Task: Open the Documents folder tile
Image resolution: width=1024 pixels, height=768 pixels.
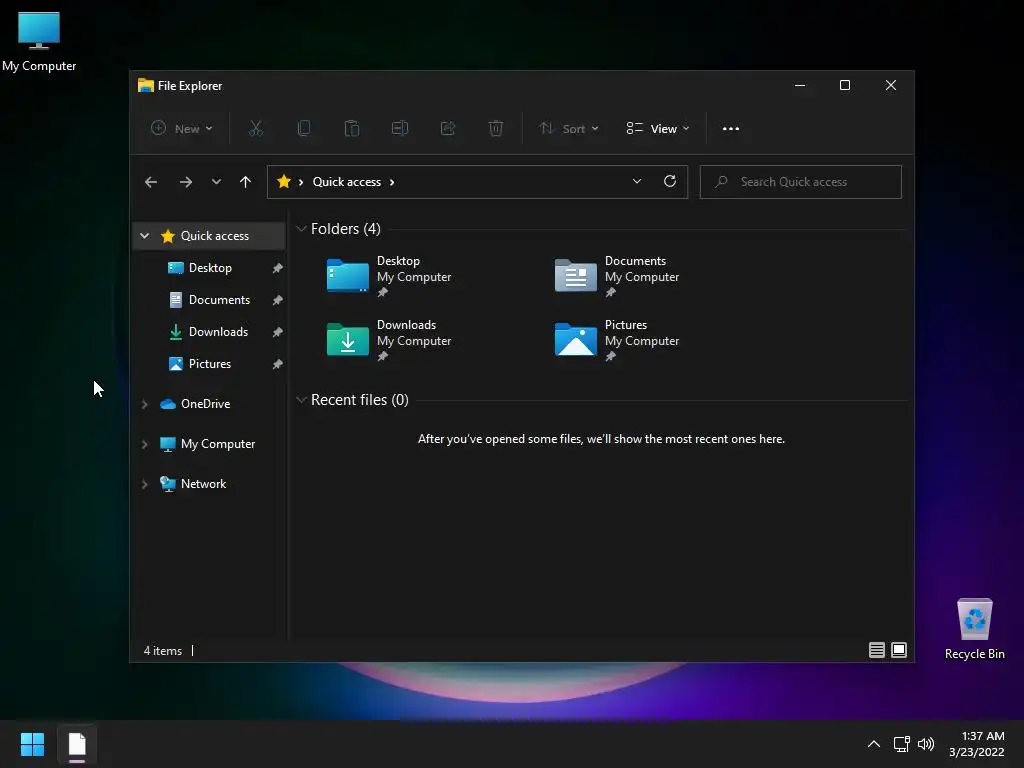Action: [617, 277]
